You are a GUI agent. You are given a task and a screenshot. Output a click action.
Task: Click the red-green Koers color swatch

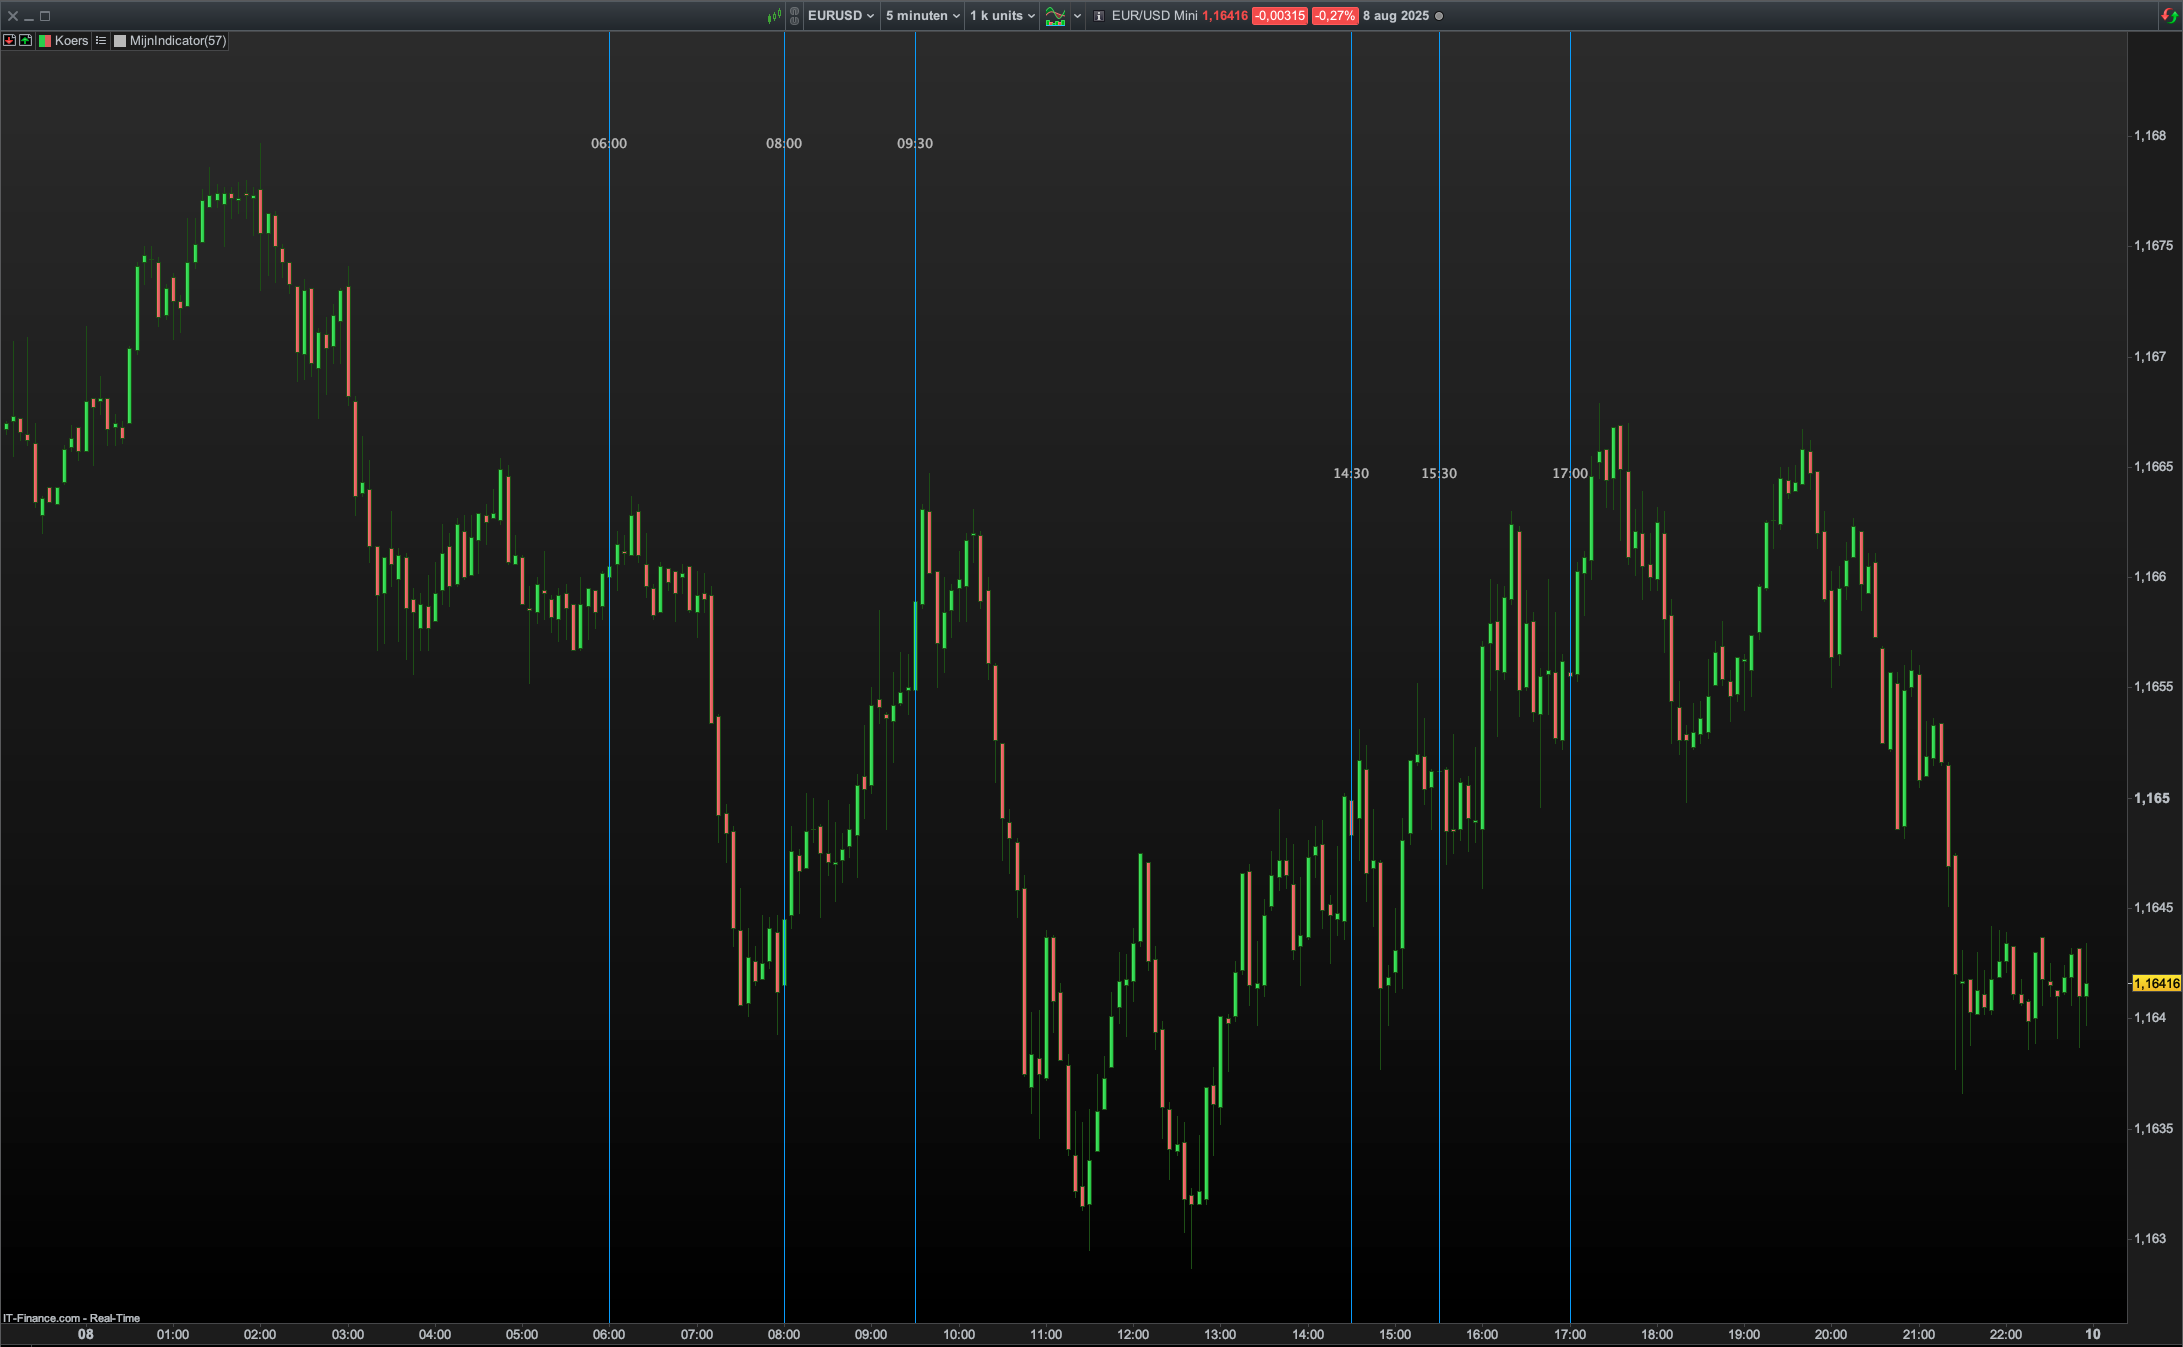click(45, 41)
